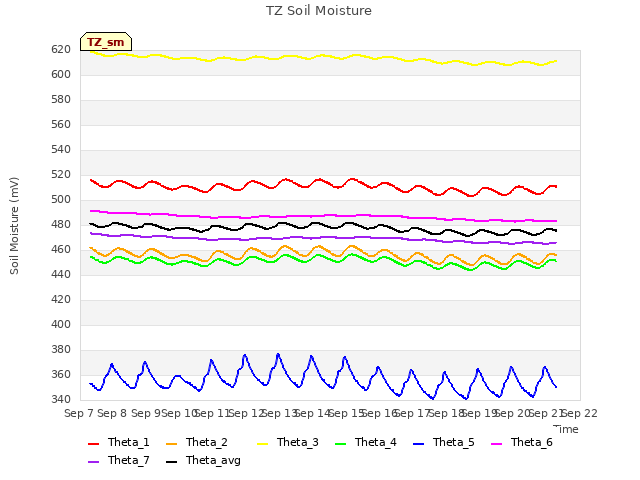
Task: Click the 380 y-axis tick label
Action: [61, 350]
